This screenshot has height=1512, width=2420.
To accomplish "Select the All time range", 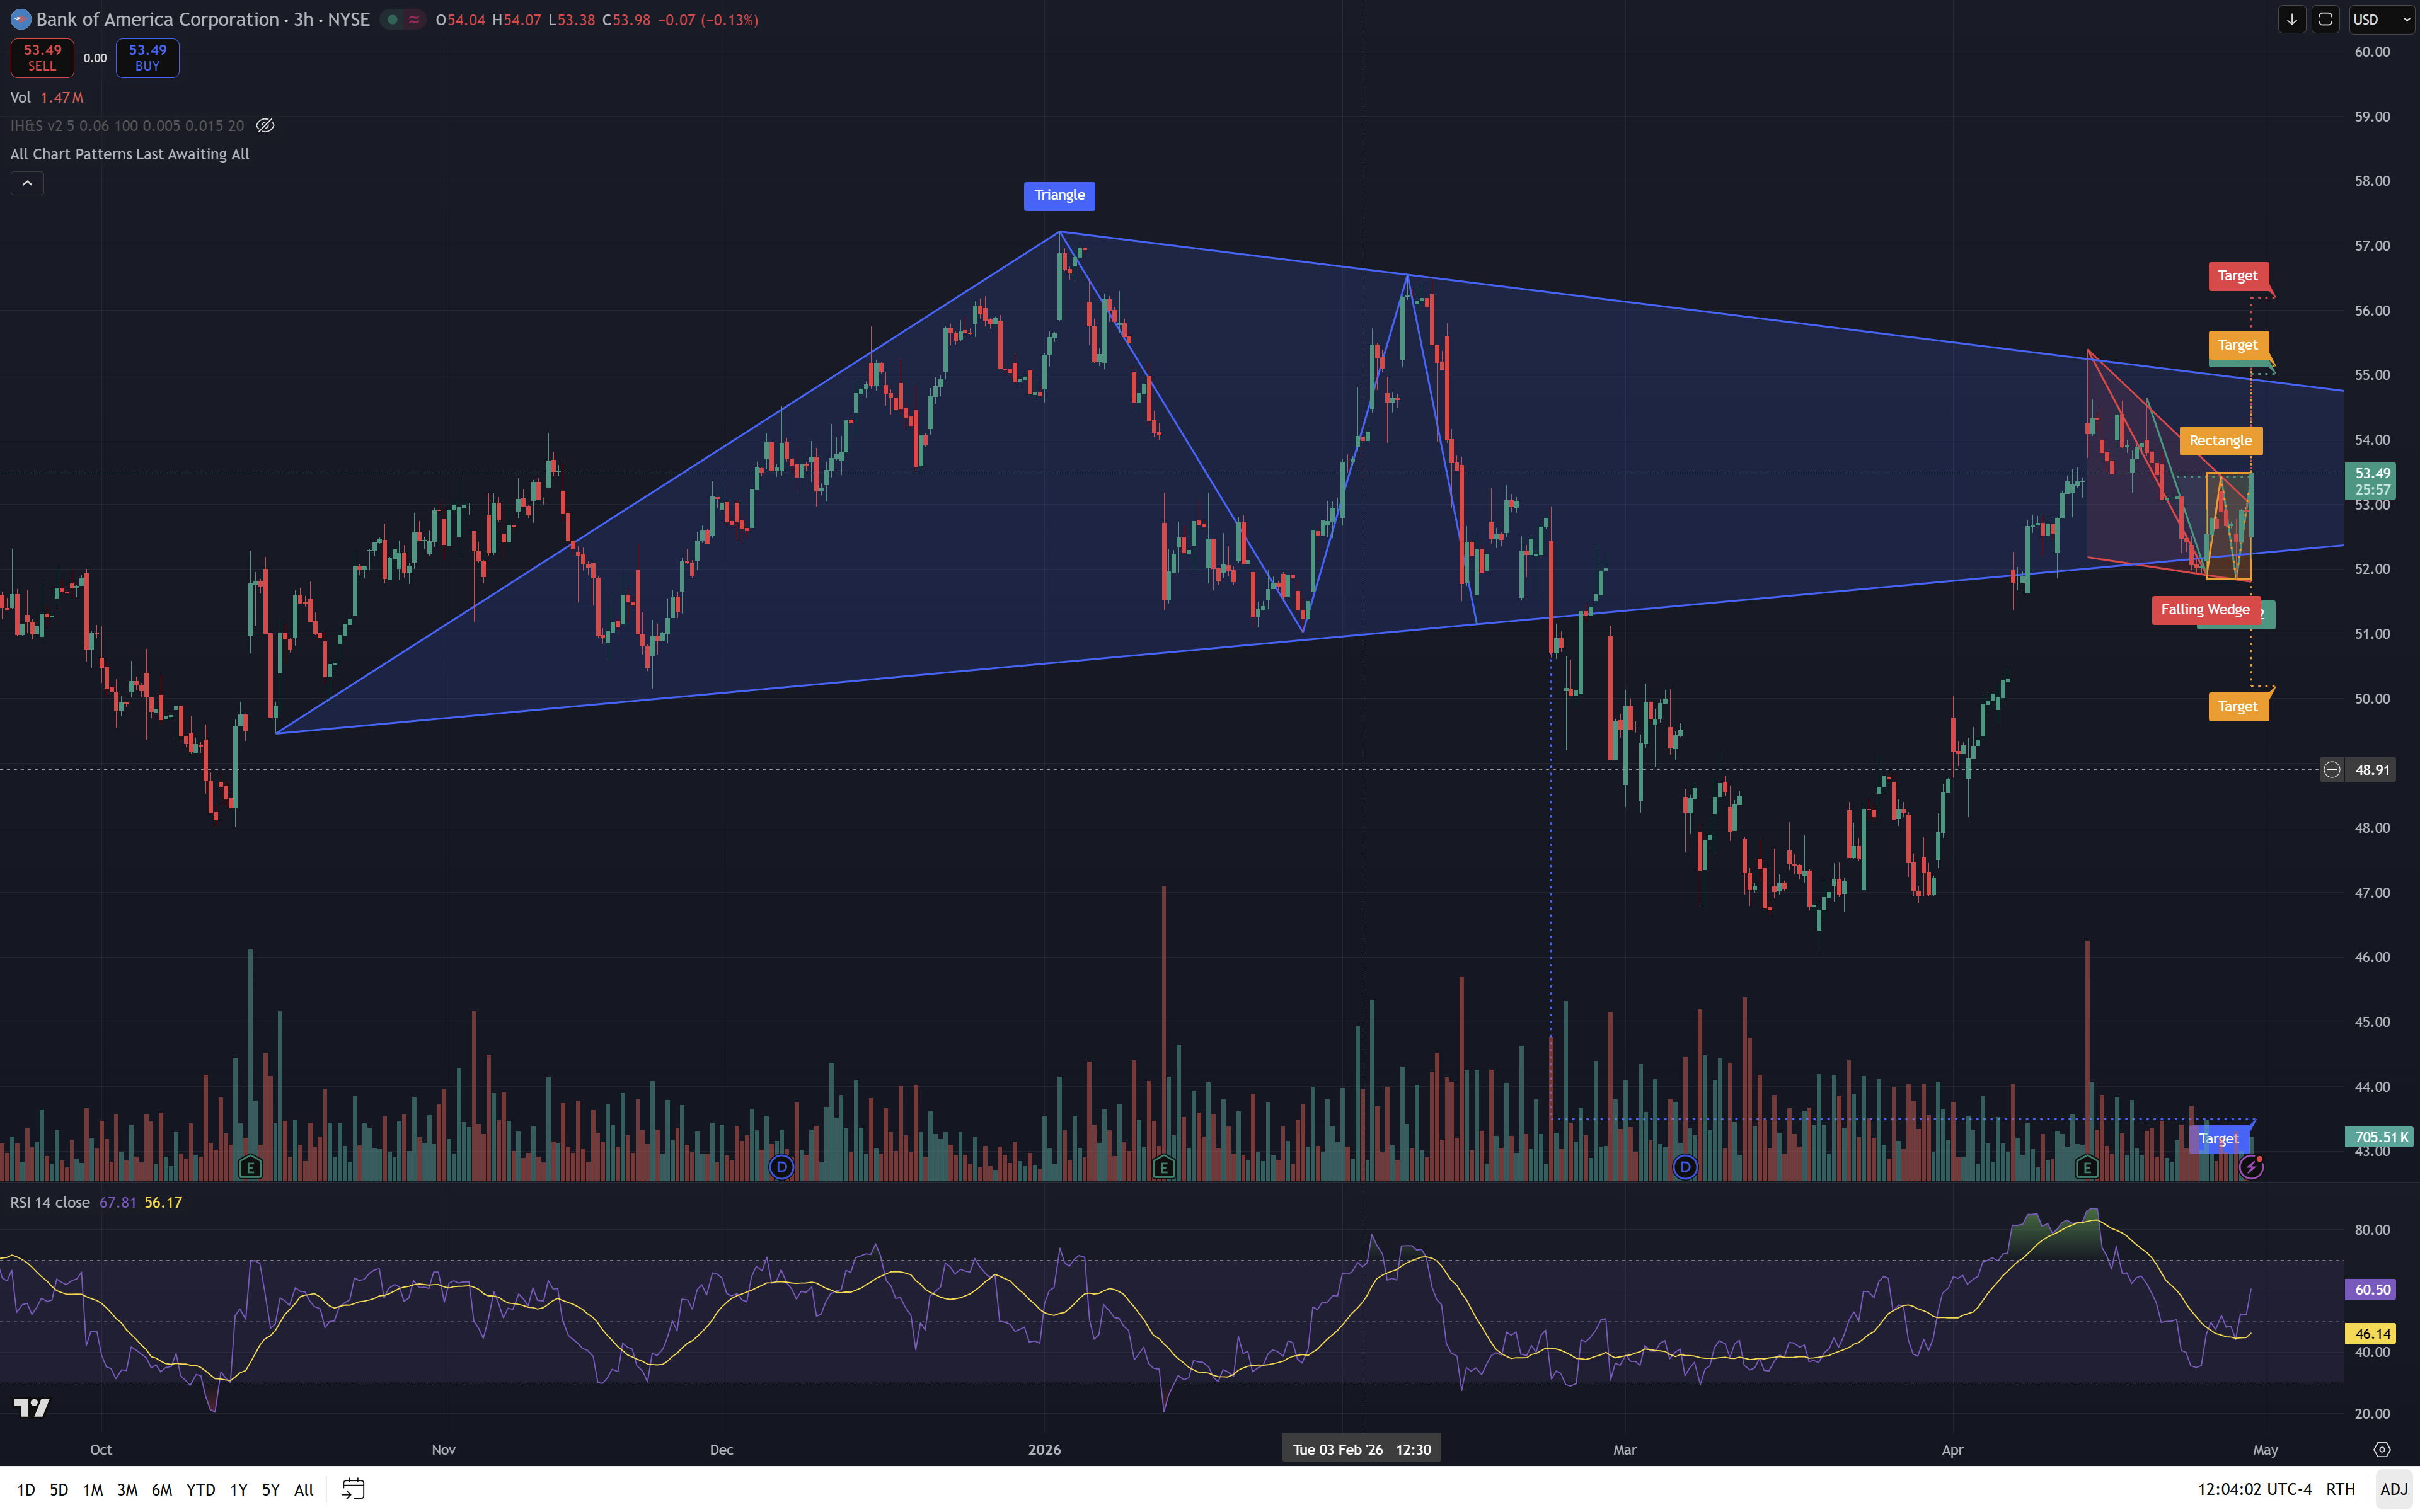I will point(304,1490).
